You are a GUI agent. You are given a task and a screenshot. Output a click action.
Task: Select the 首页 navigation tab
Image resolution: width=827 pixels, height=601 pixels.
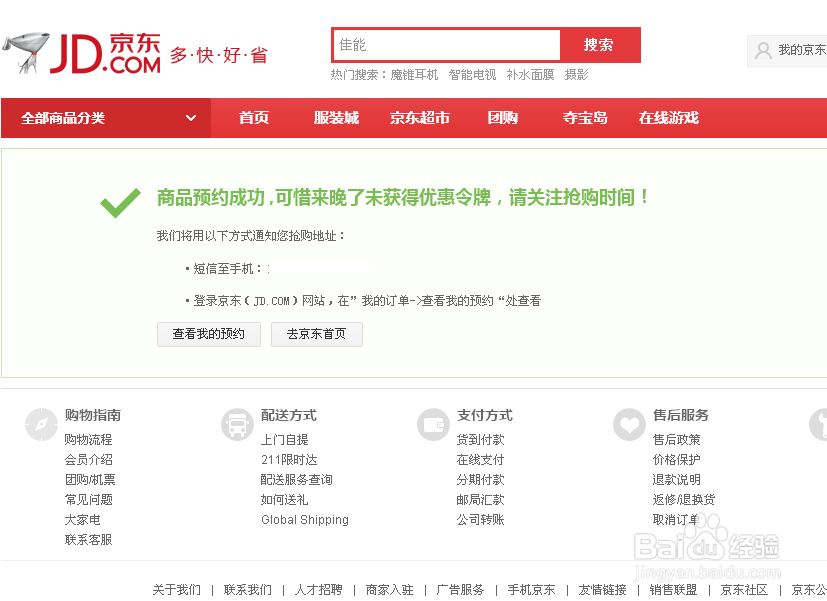(252, 118)
